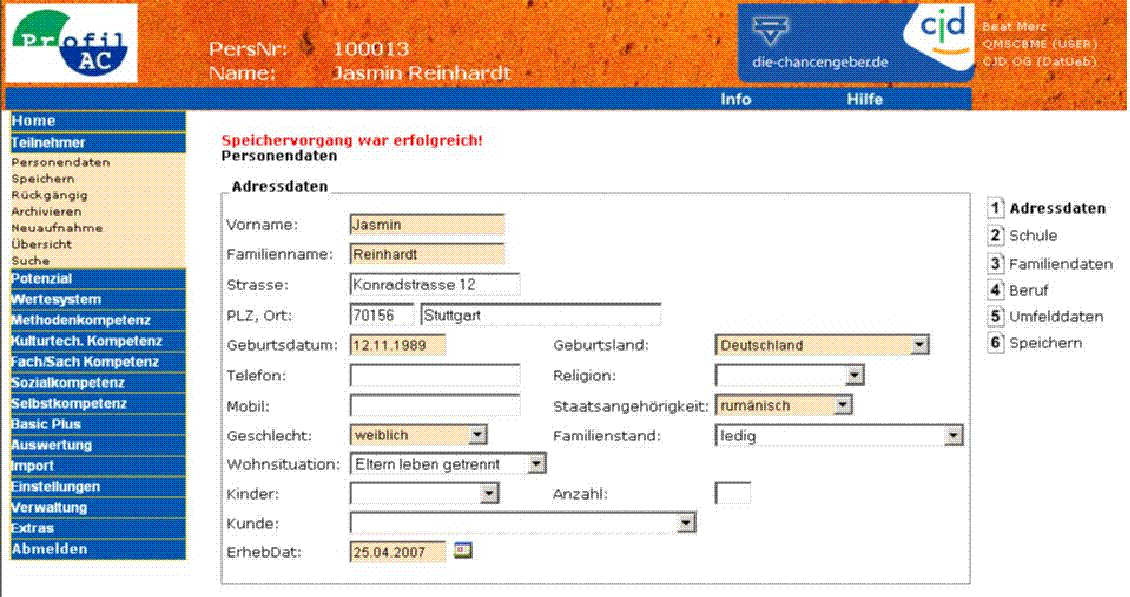1130x597 pixels.
Task: Open the Hilfe menu
Action: 864,99
